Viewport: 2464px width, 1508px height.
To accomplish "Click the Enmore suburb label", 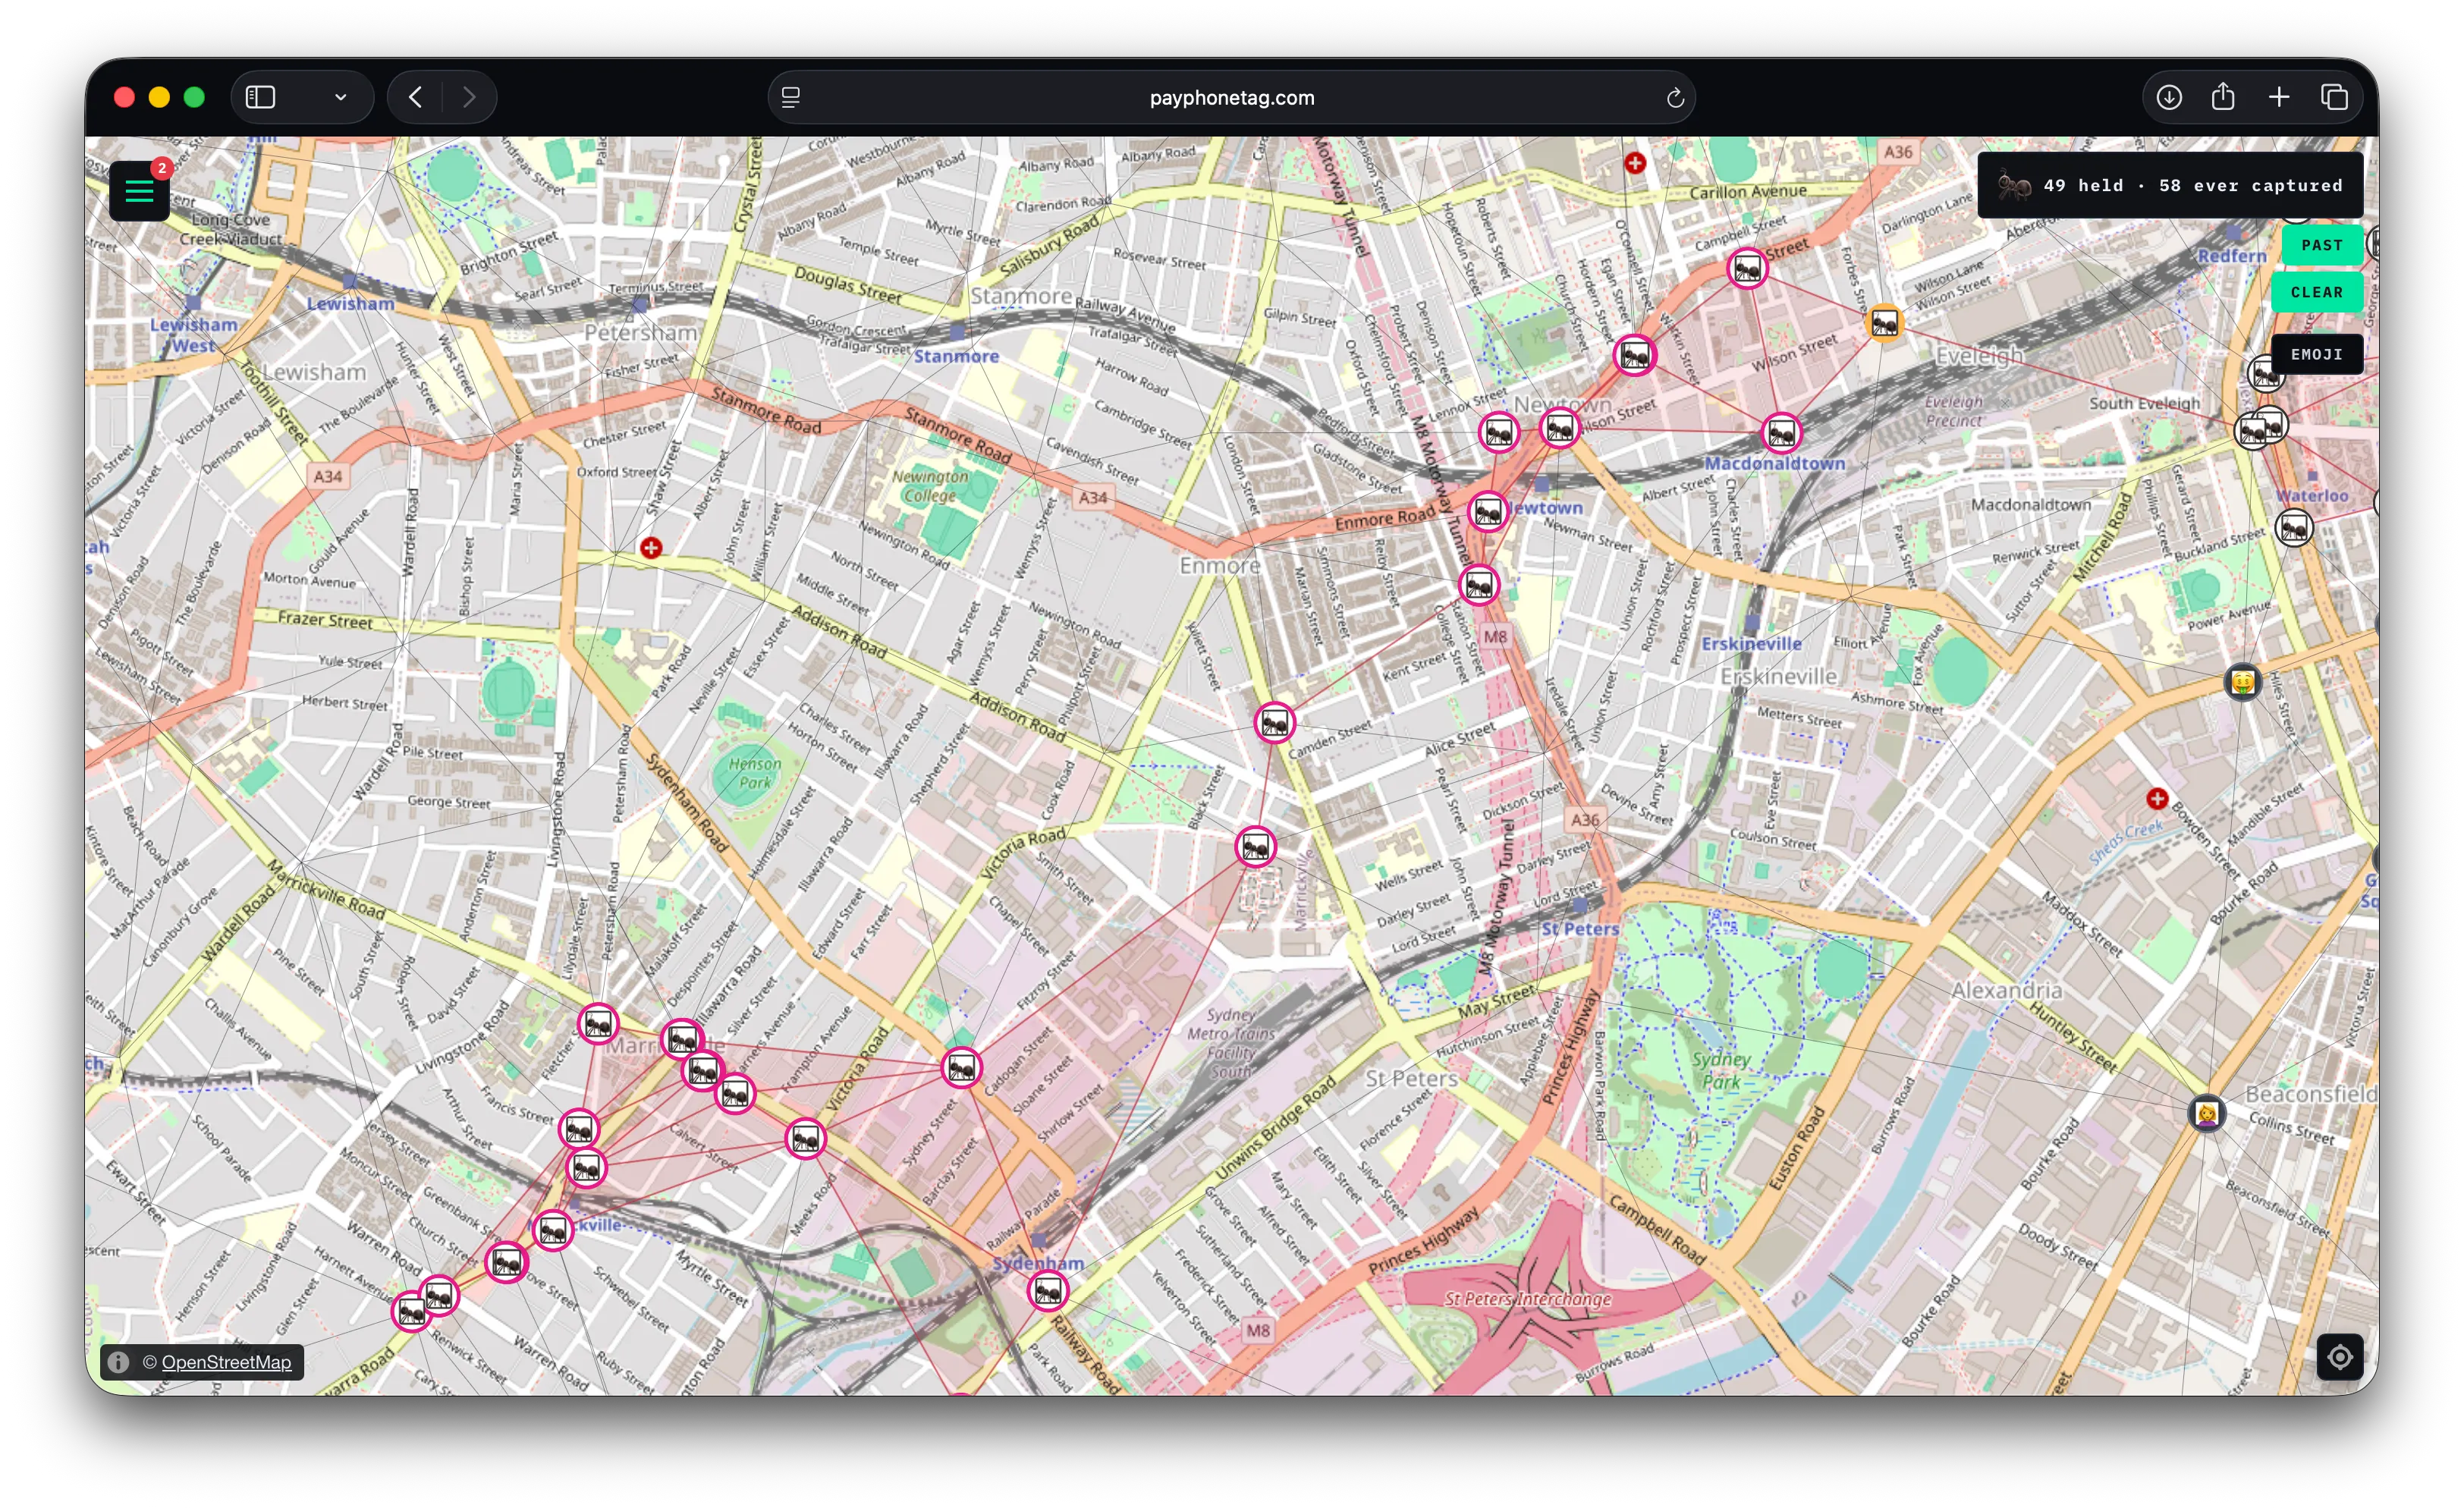I will [x=1219, y=566].
